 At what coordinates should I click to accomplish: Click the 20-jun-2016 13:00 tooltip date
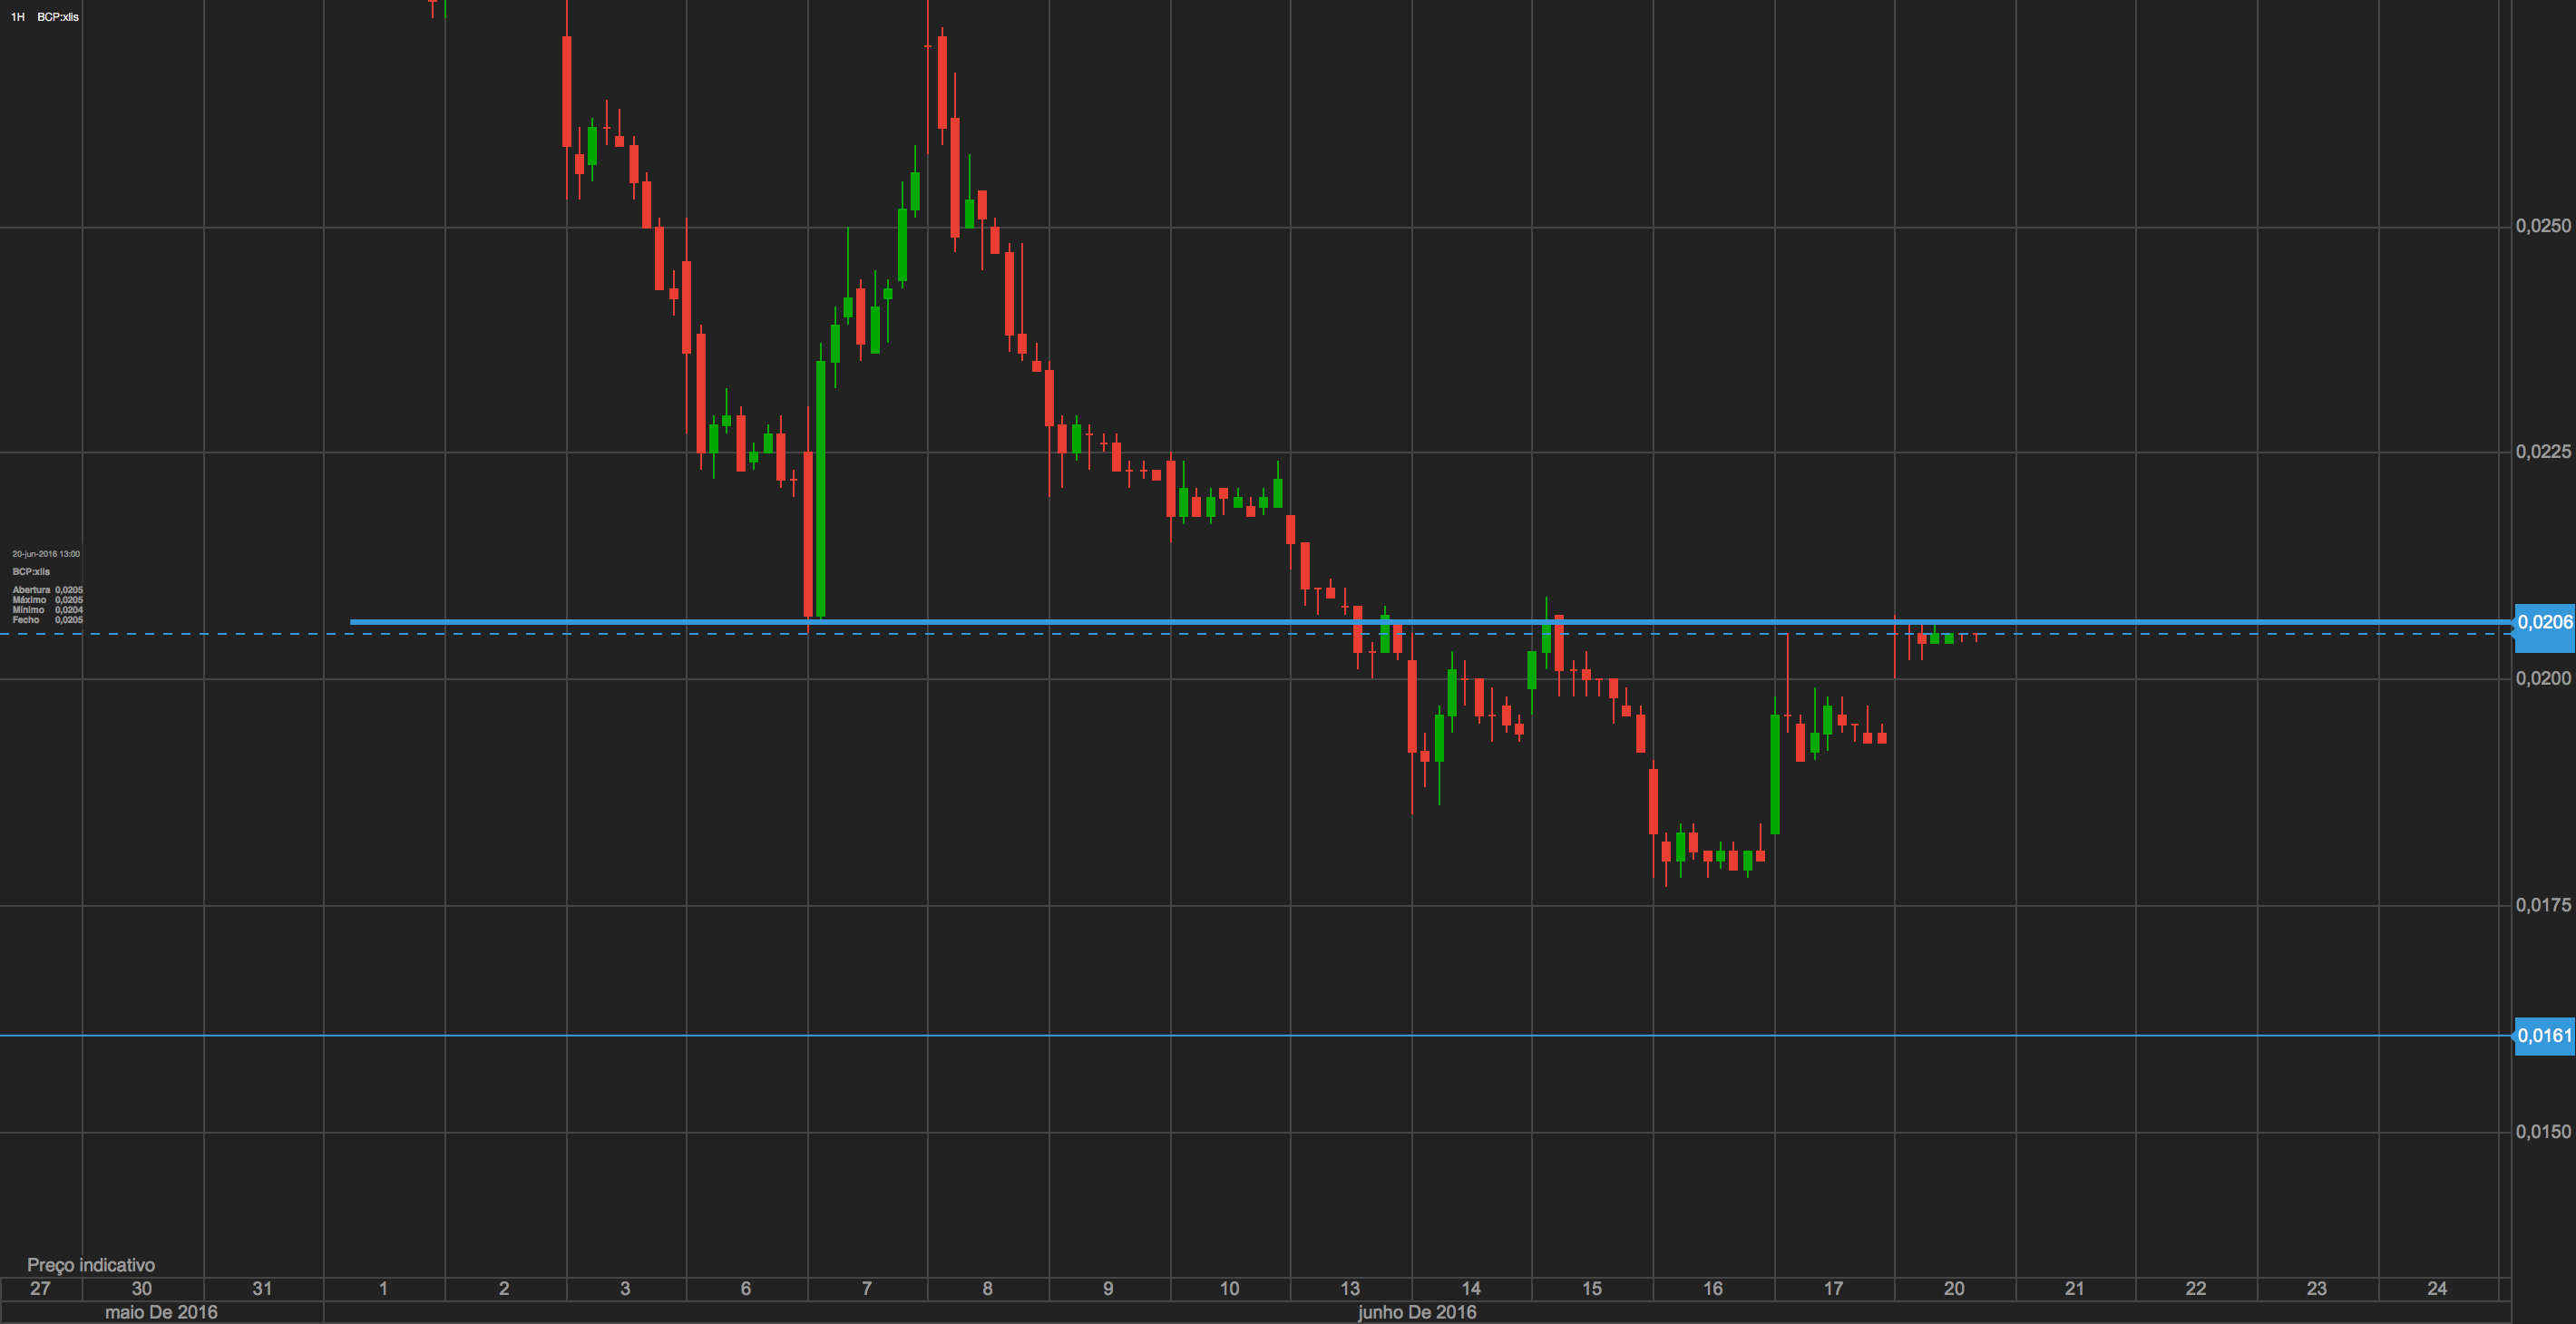46,554
